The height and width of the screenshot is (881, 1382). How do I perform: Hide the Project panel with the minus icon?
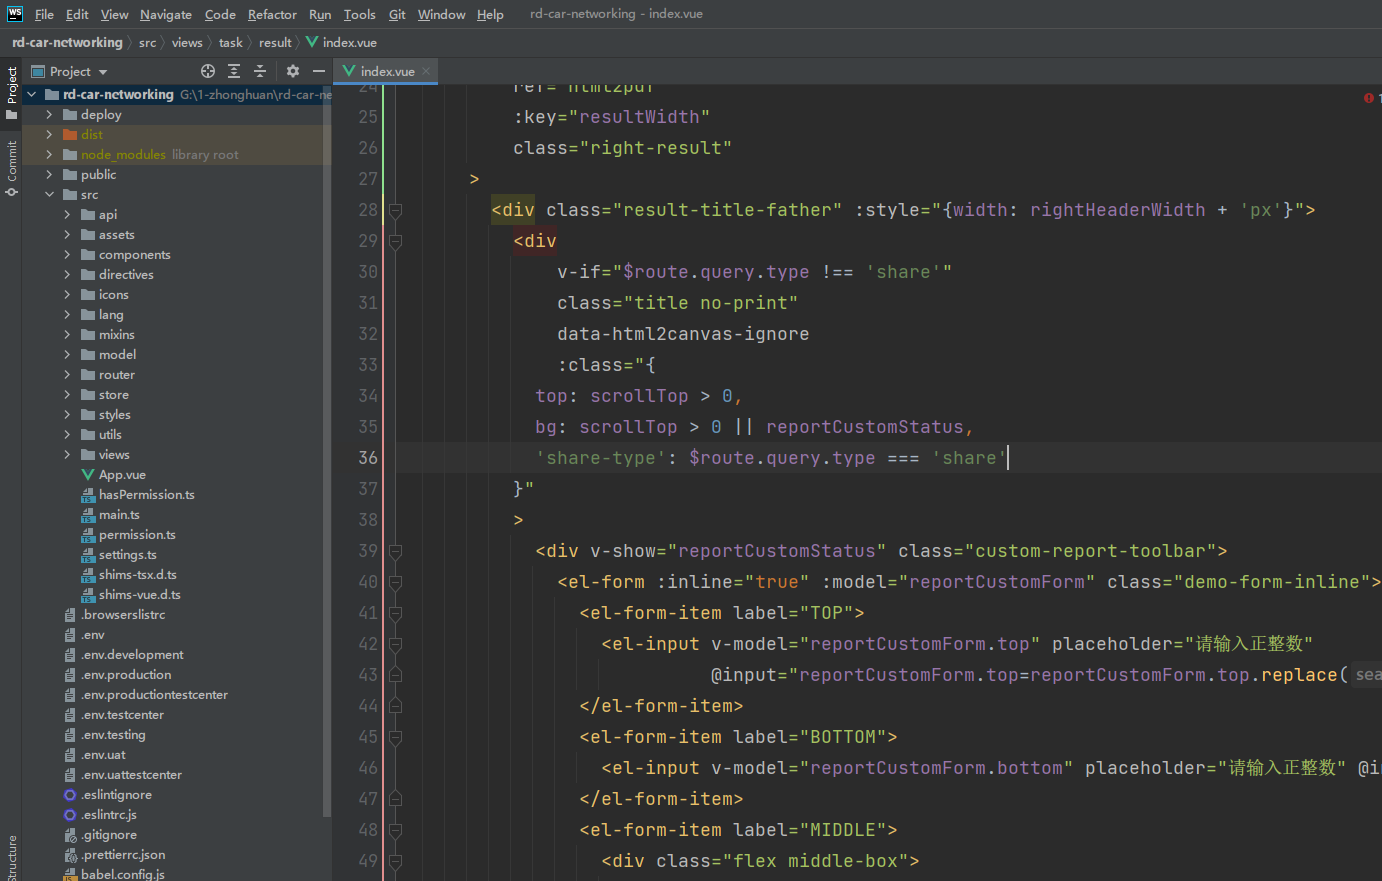(x=318, y=71)
